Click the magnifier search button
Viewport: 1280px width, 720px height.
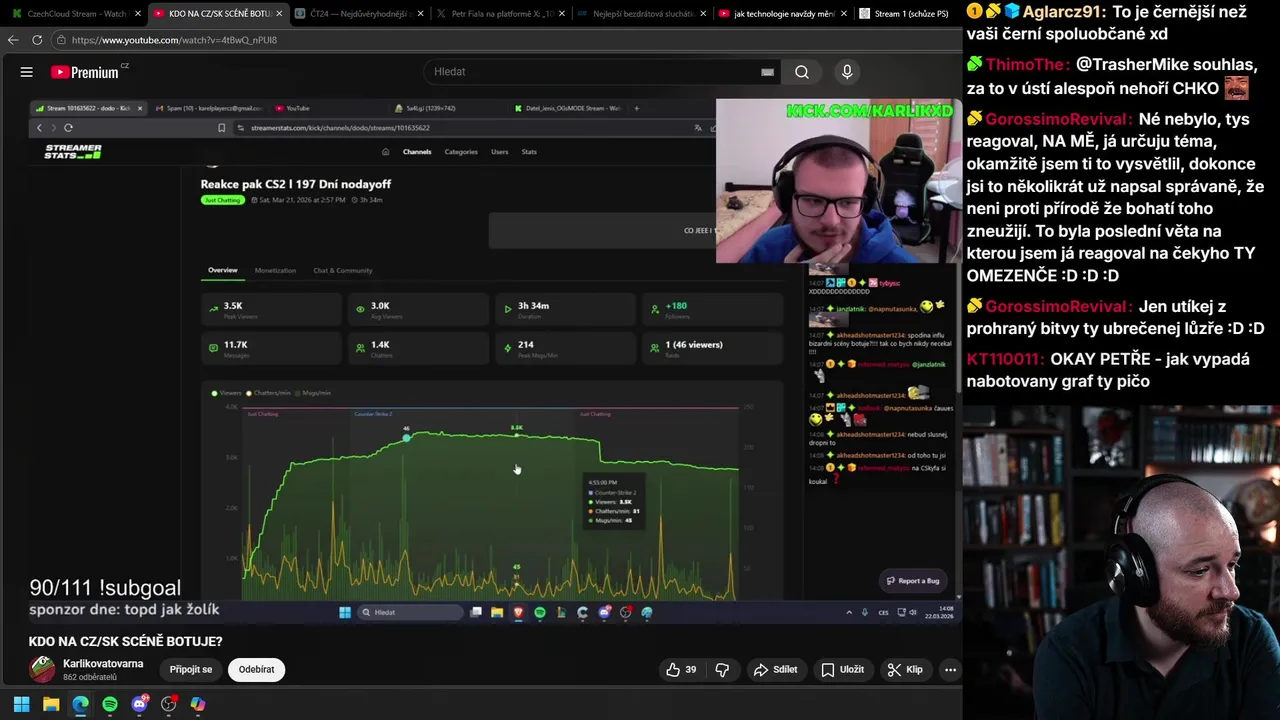(x=802, y=72)
